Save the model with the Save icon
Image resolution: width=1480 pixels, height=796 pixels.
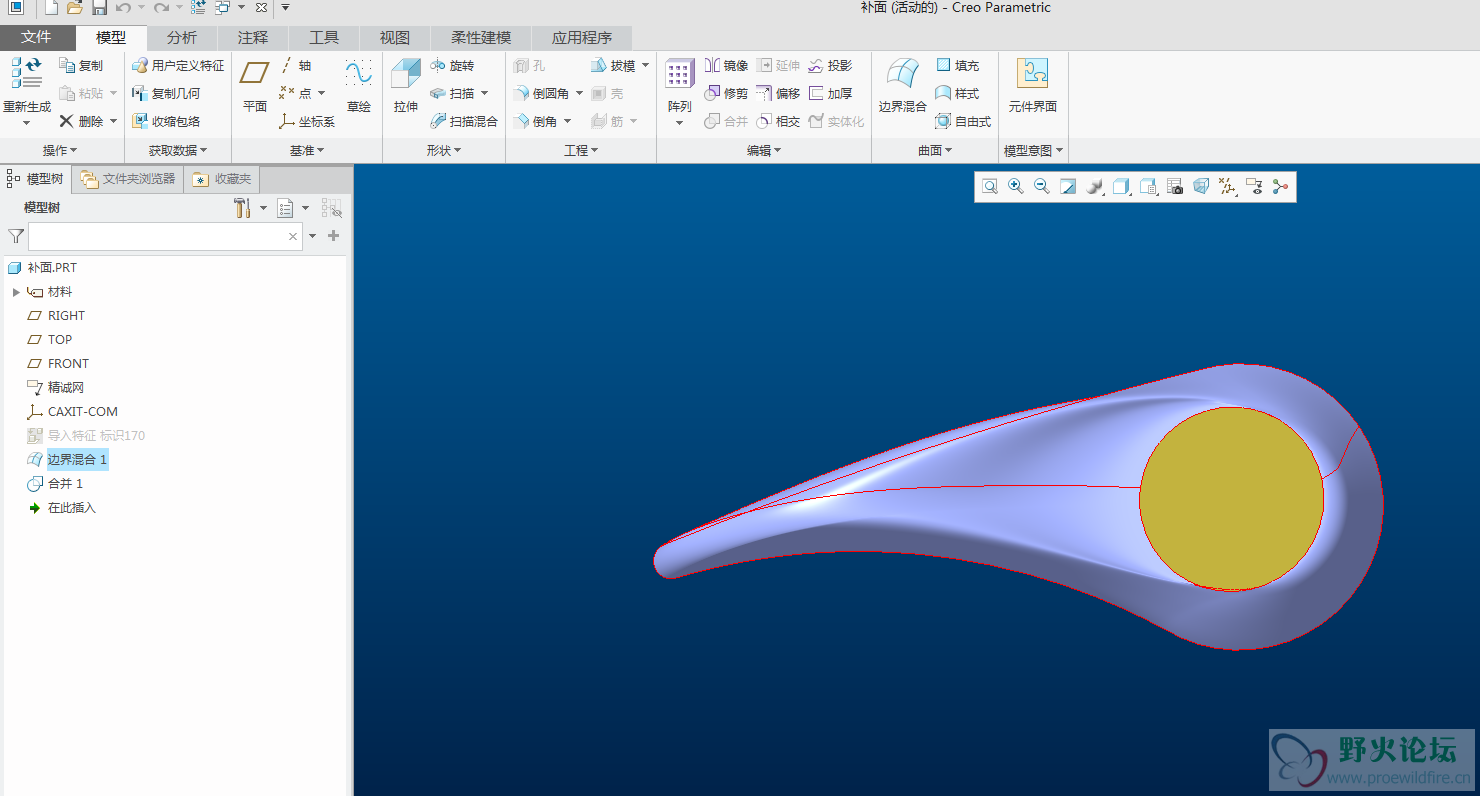pos(99,8)
